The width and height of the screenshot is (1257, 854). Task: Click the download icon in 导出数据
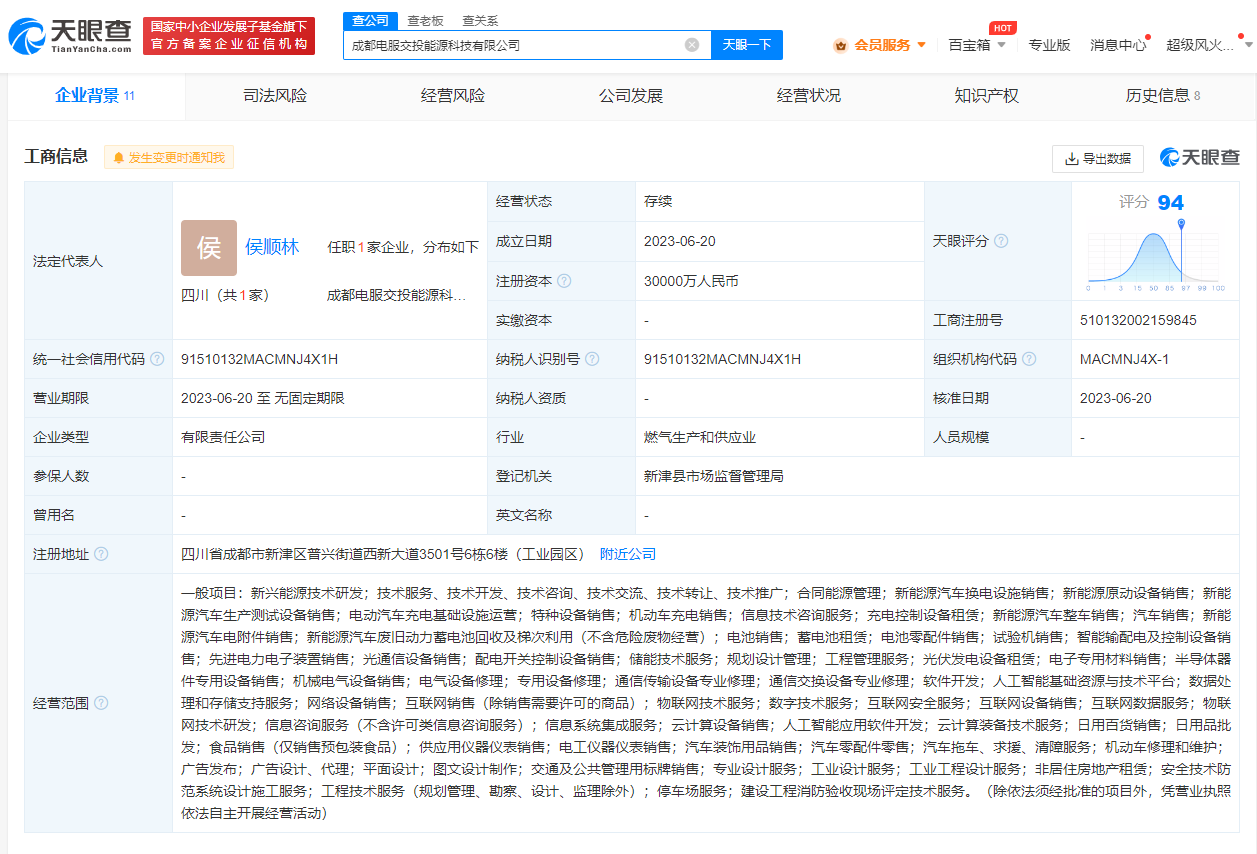click(x=1072, y=158)
